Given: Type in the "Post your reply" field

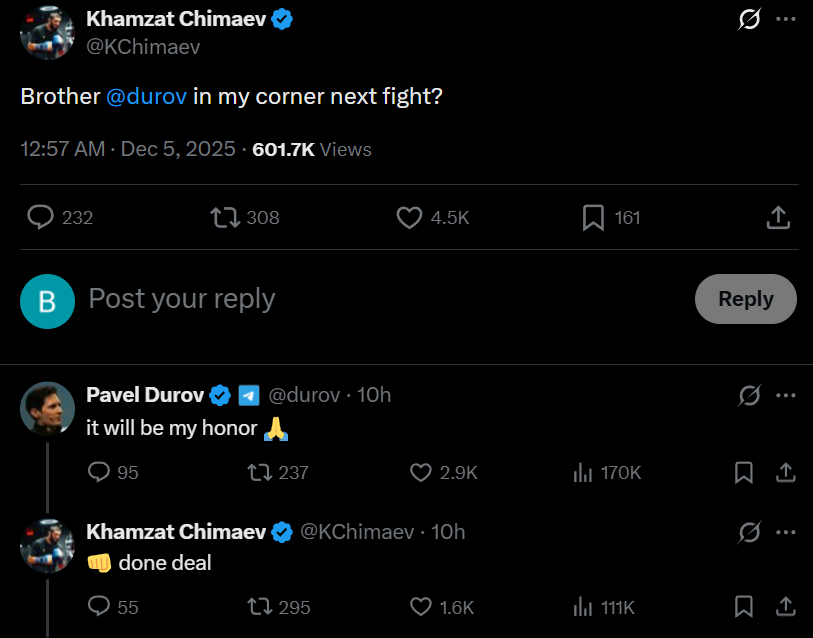Looking at the screenshot, I should click(x=380, y=299).
